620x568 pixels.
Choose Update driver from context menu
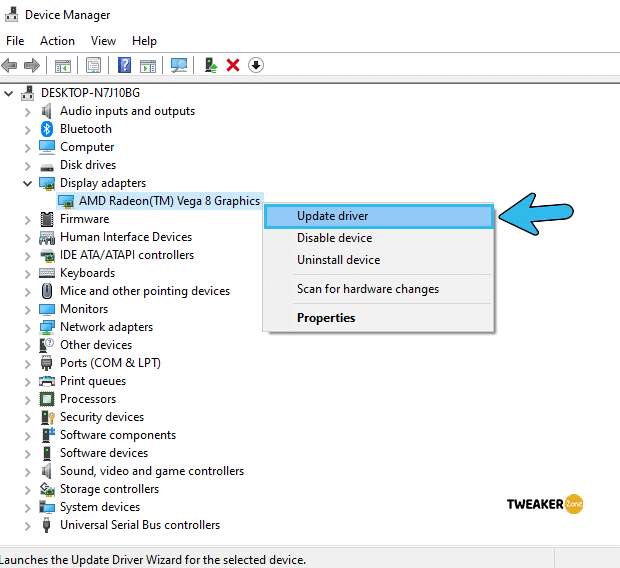tap(379, 216)
